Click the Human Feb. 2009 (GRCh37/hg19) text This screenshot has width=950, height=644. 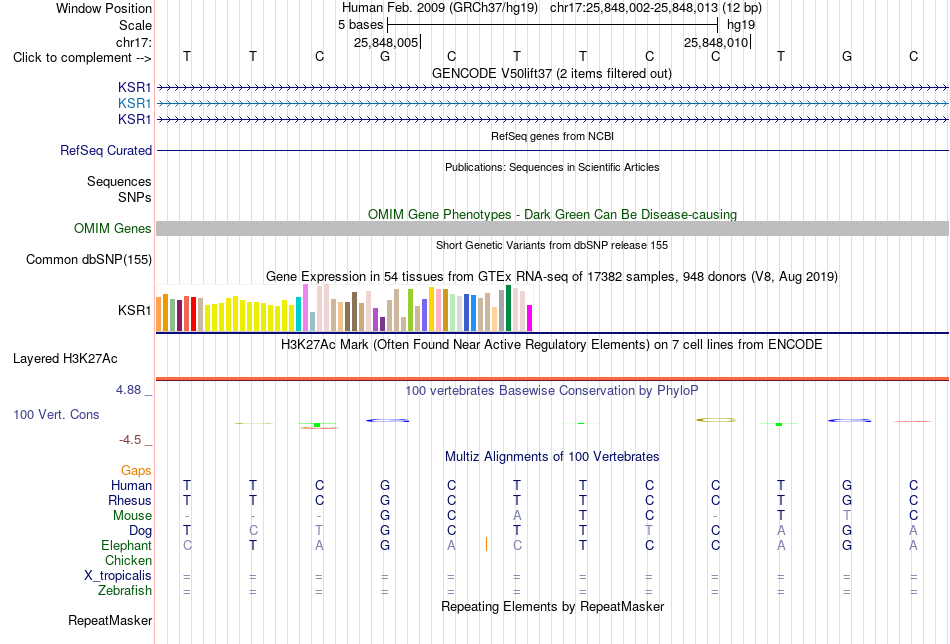tap(440, 8)
